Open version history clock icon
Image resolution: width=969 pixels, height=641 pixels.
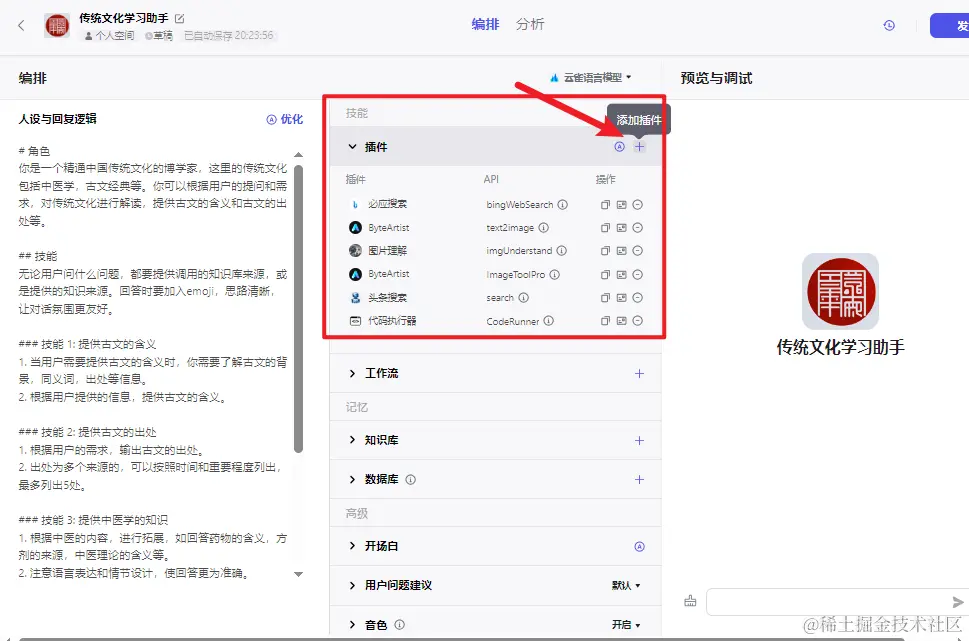click(x=889, y=25)
